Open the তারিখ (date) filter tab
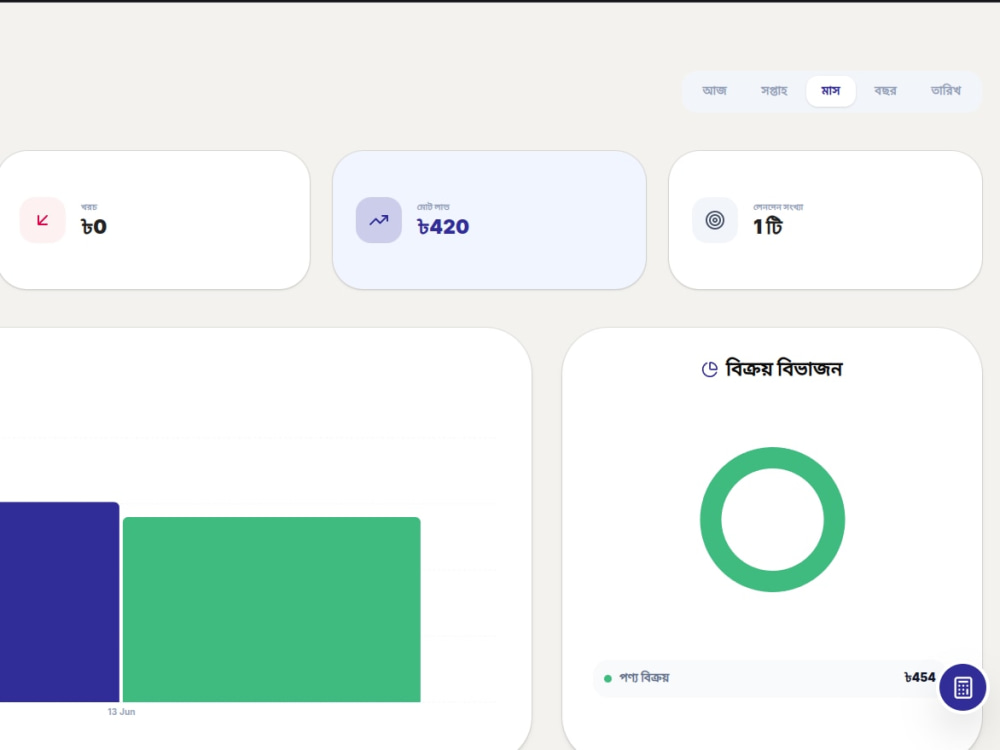 [x=945, y=91]
